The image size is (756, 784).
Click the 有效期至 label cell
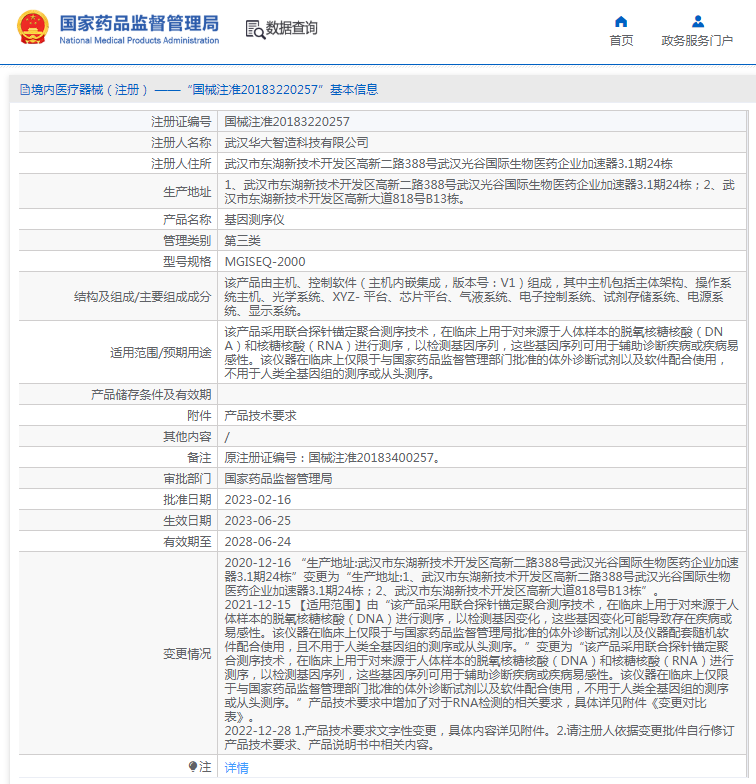(x=118, y=542)
